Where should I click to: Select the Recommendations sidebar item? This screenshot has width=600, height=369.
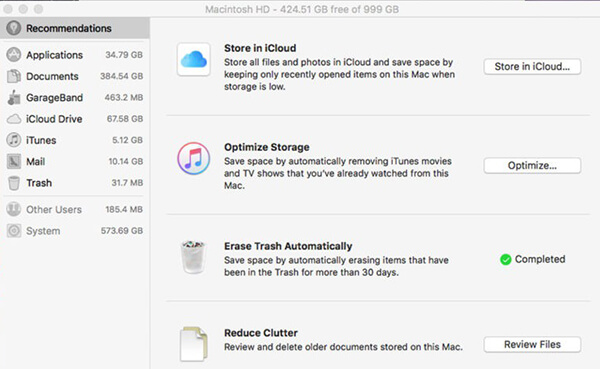coord(75,28)
